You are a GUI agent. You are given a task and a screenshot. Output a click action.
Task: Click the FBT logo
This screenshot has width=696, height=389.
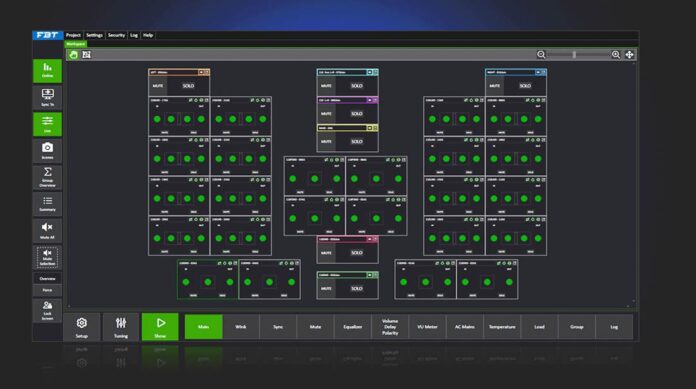coord(47,35)
